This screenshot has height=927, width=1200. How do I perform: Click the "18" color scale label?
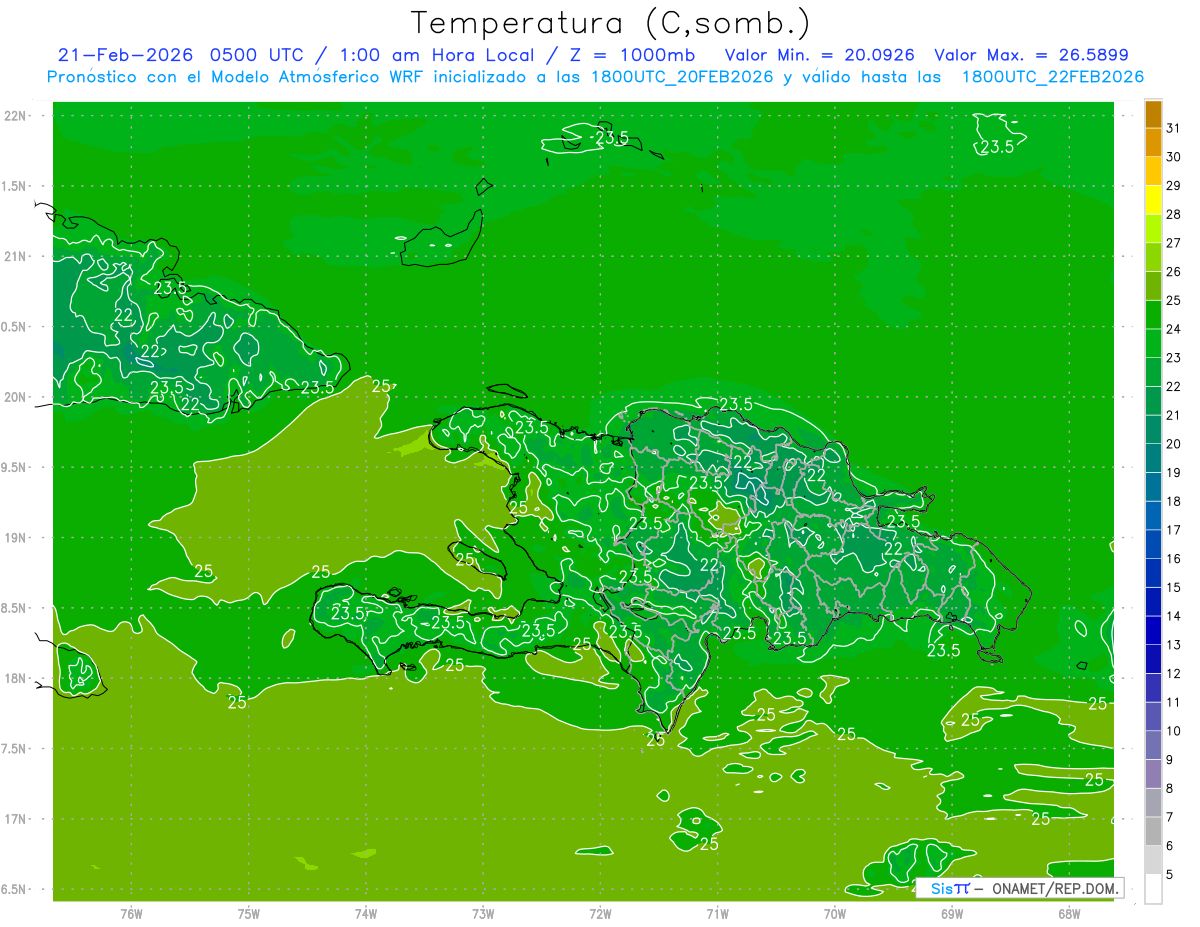pyautogui.click(x=1174, y=501)
